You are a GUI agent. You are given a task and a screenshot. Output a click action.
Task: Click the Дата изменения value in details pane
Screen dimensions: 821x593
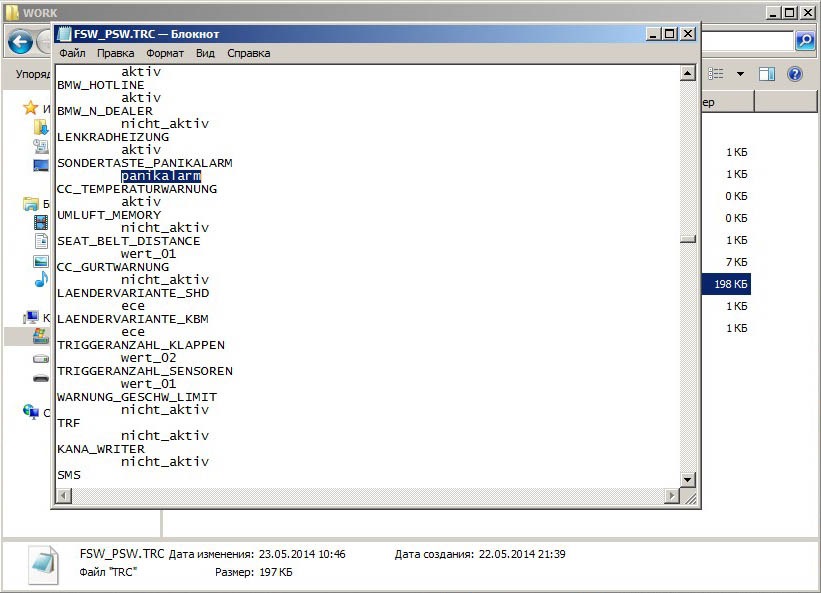(302, 554)
